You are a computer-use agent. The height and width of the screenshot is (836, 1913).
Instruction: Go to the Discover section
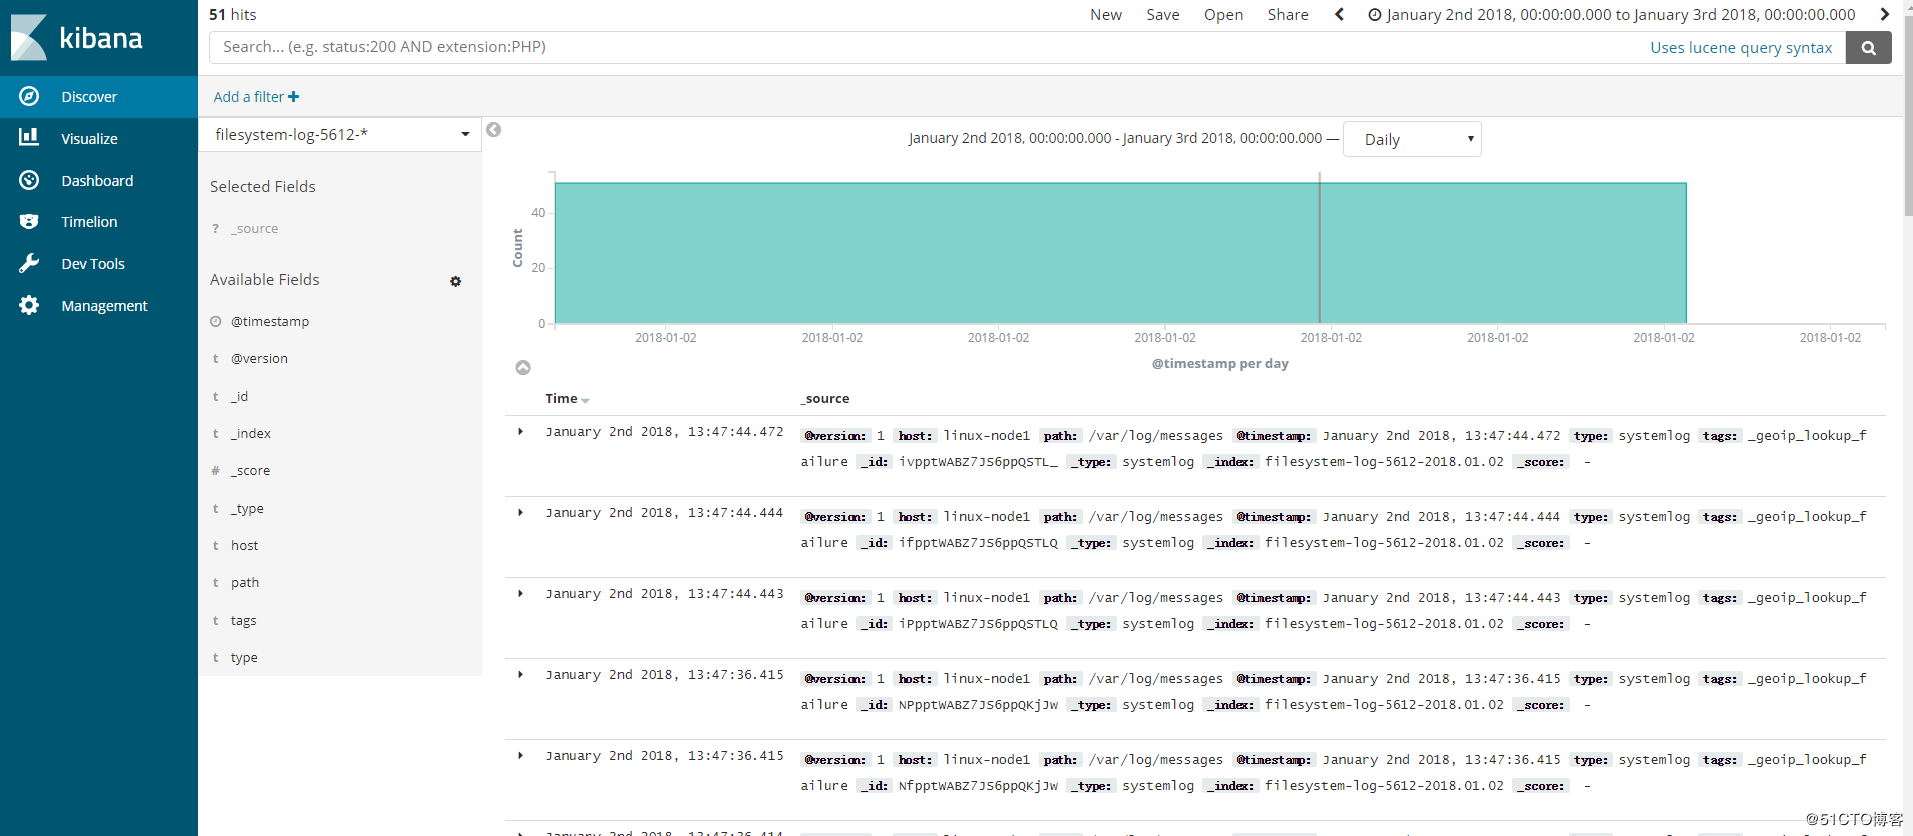pyautogui.click(x=99, y=97)
